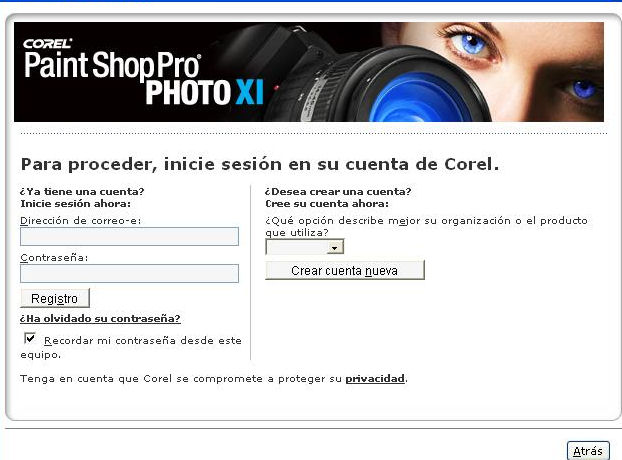
Task: Click the 'Contraseña:' label text
Action: click(x=54, y=258)
